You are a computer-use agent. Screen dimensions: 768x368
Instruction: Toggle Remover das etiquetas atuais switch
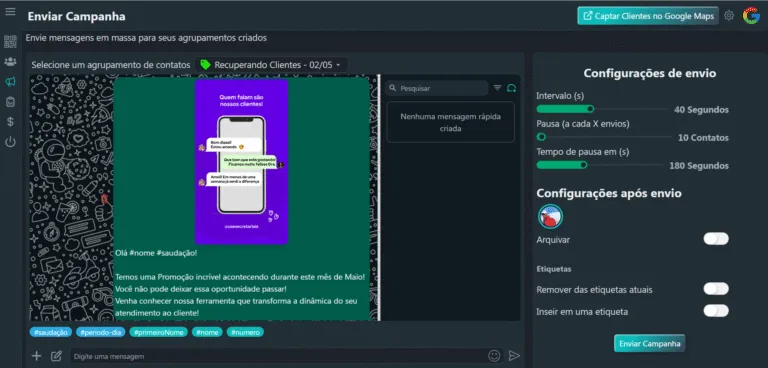pos(716,289)
